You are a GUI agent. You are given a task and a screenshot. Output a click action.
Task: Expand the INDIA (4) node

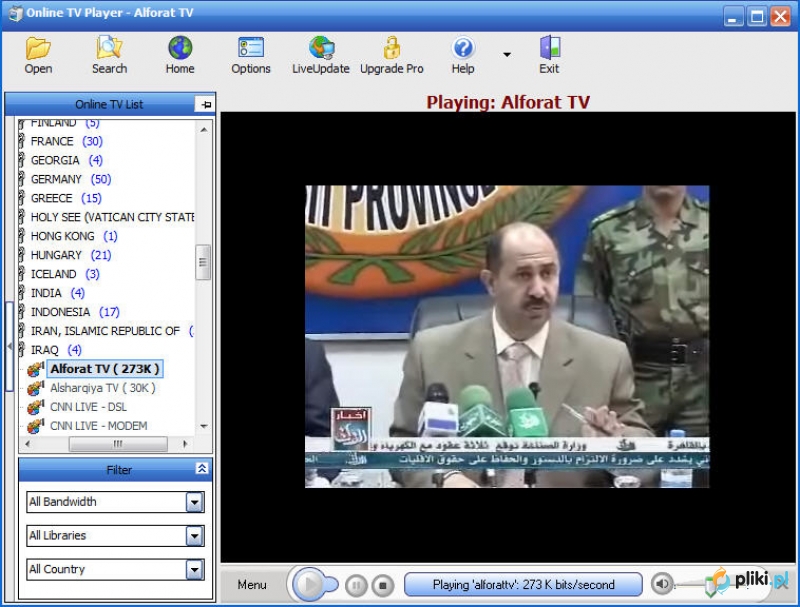tap(21, 293)
